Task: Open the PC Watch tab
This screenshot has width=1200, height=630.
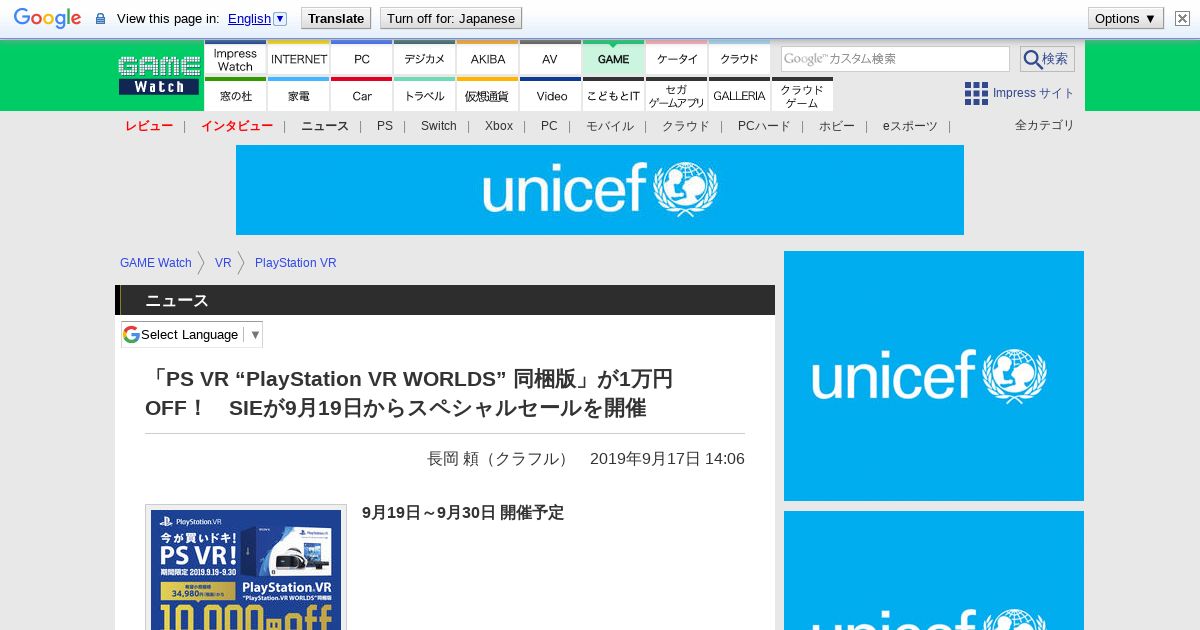Action: [361, 59]
